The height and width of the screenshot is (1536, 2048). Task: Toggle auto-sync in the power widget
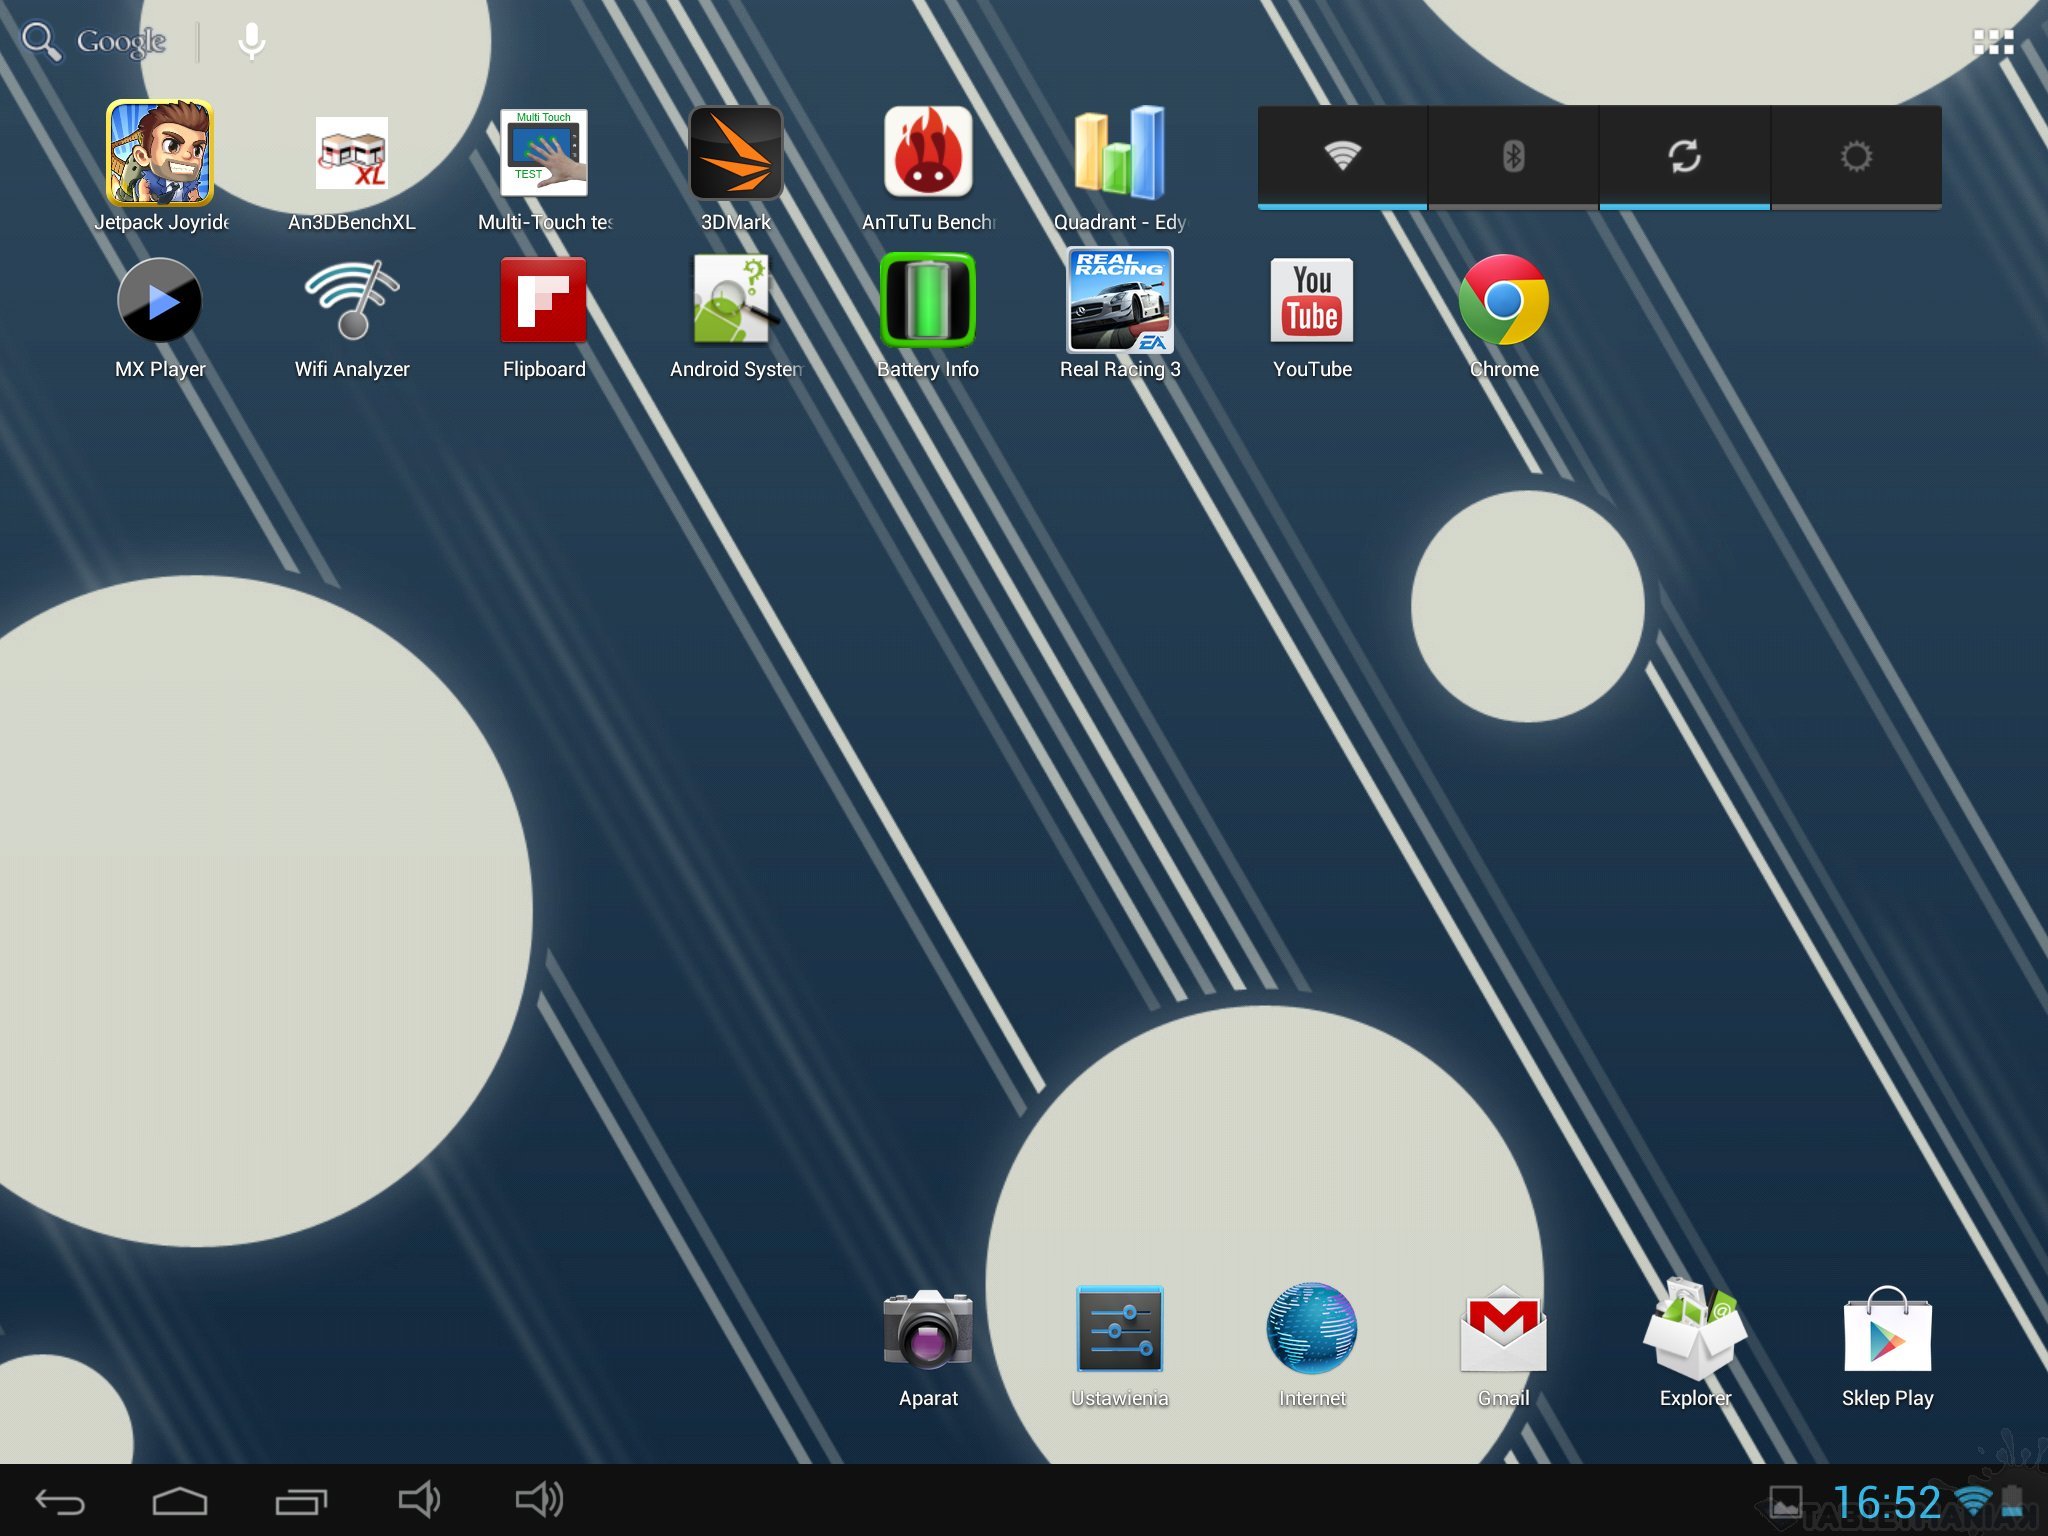point(1684,156)
